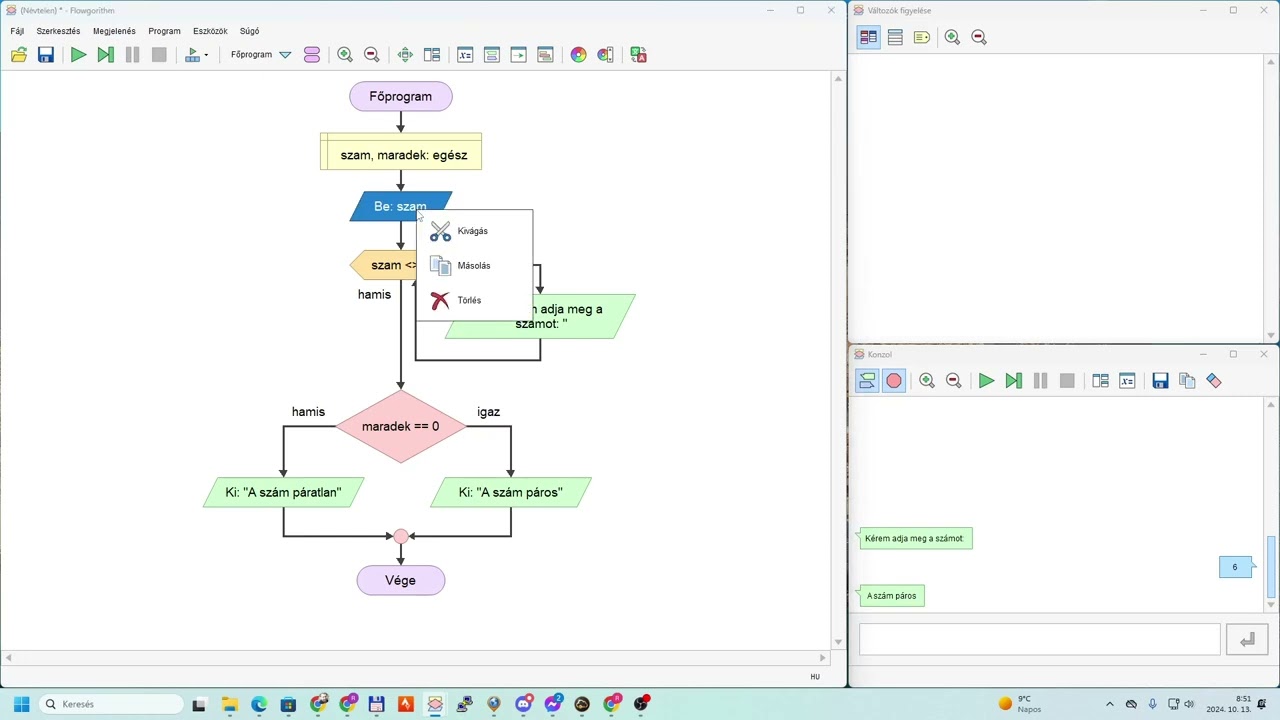Copy the console output to clipboard
This screenshot has width=1280, height=720.
tap(1187, 381)
